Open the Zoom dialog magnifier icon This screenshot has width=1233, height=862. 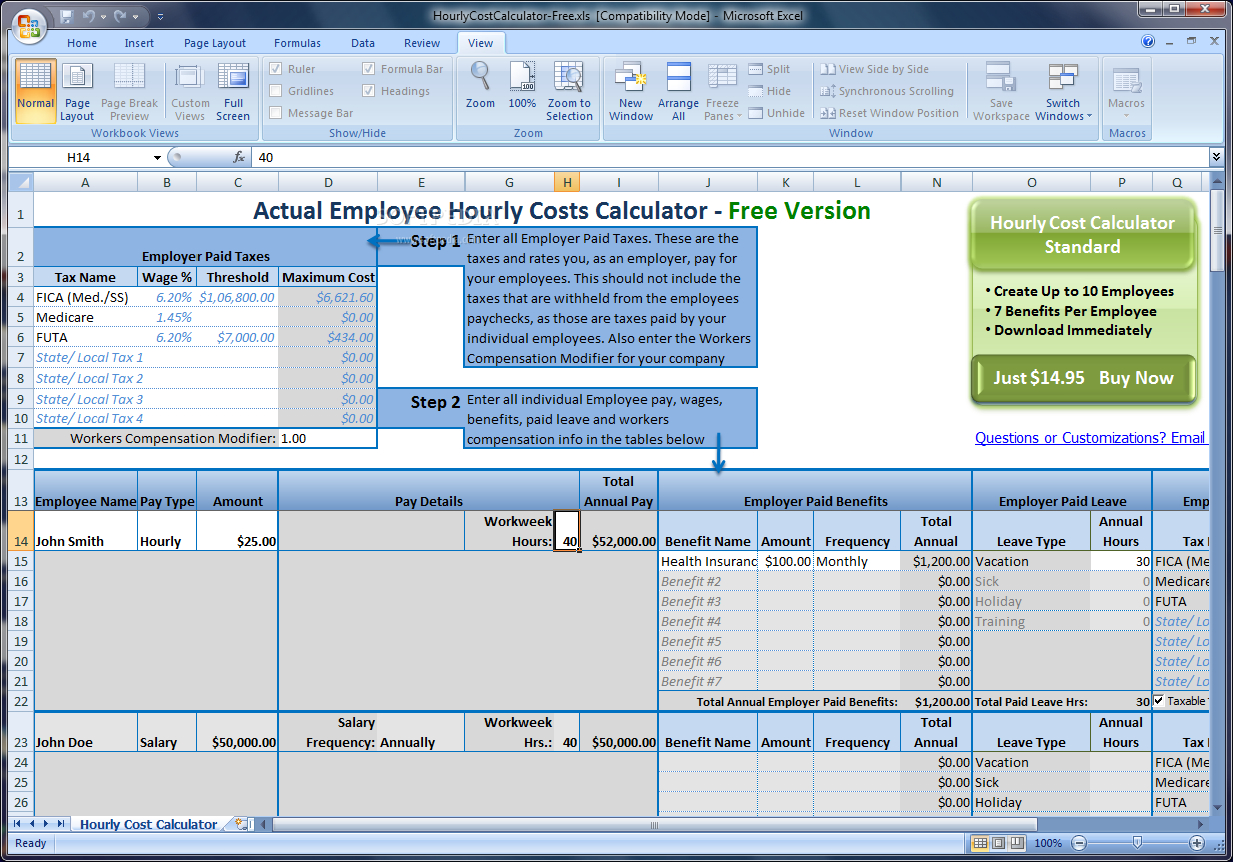click(x=480, y=85)
